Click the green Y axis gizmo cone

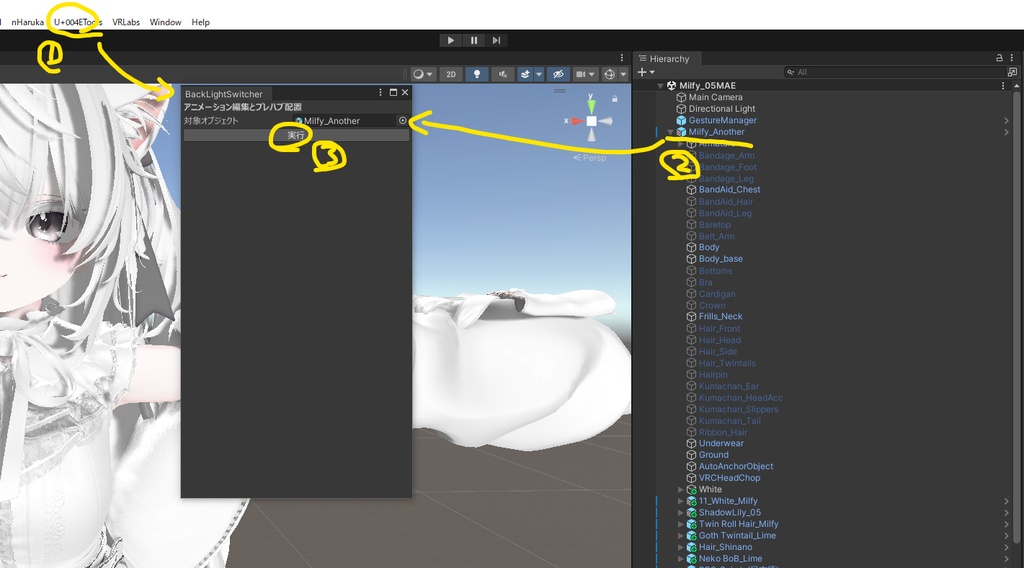tap(591, 104)
